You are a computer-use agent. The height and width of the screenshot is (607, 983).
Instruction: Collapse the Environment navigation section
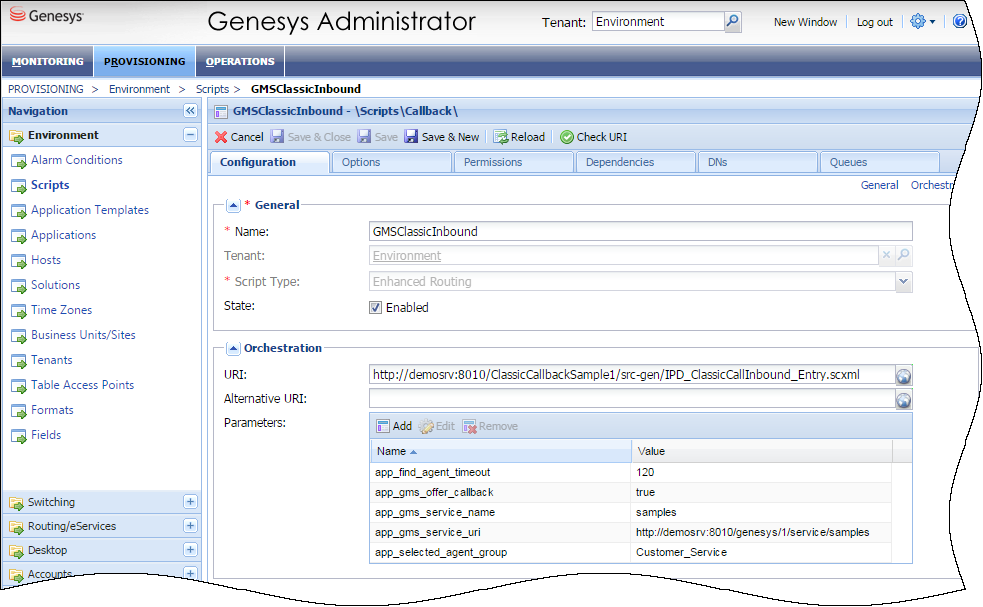[190, 135]
